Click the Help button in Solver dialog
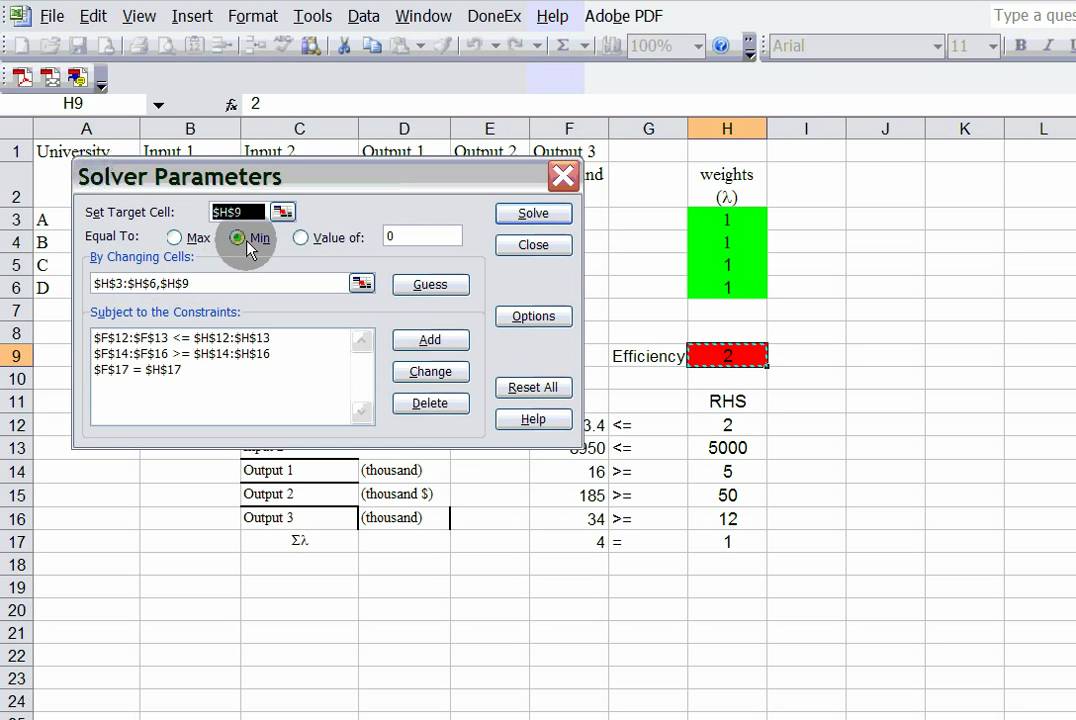Viewport: 1076px width, 720px height. pyautogui.click(x=533, y=419)
